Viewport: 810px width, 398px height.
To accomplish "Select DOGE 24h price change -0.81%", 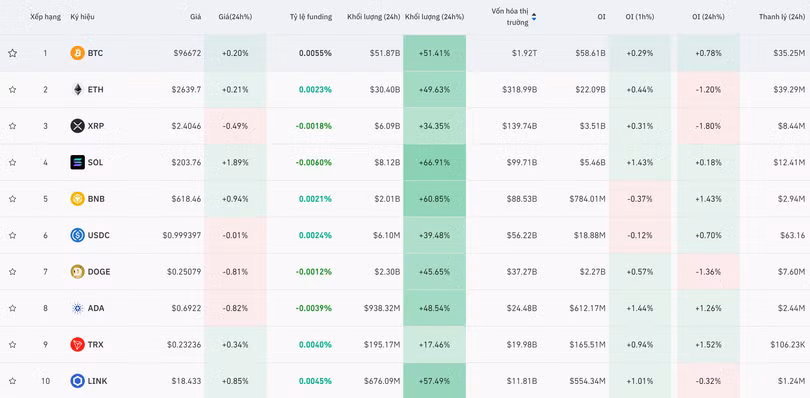I will coord(236,272).
